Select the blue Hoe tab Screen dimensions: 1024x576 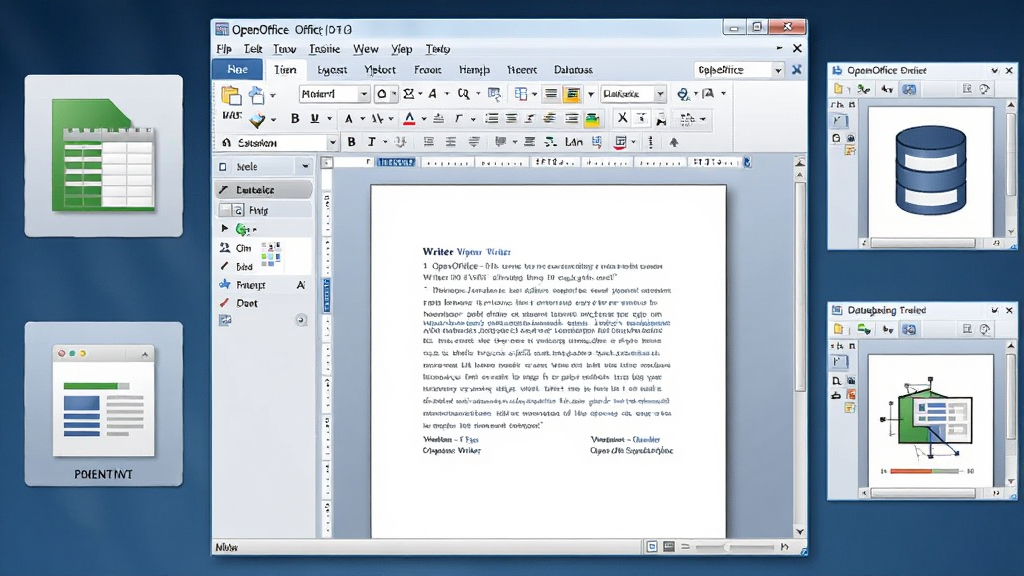238,69
